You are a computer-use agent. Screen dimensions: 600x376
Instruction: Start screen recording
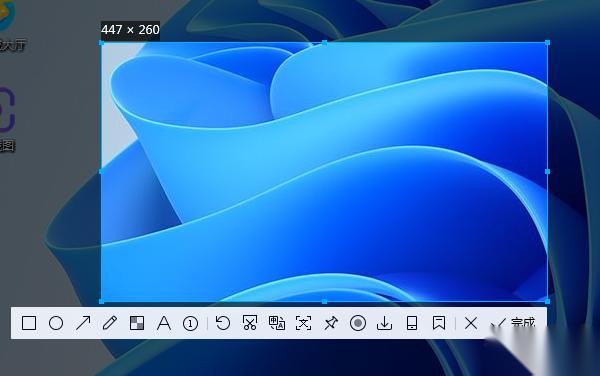358,323
